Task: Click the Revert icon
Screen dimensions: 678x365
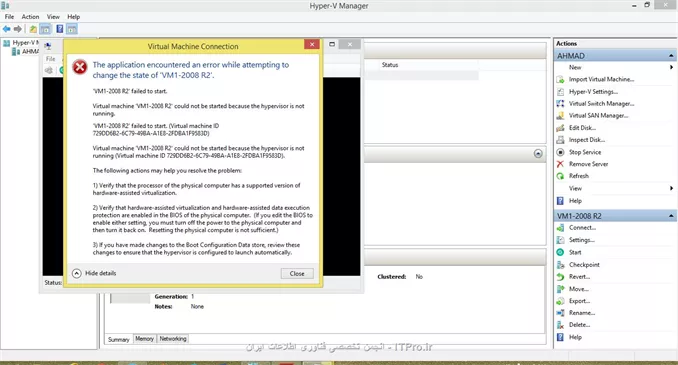Action: click(x=560, y=277)
